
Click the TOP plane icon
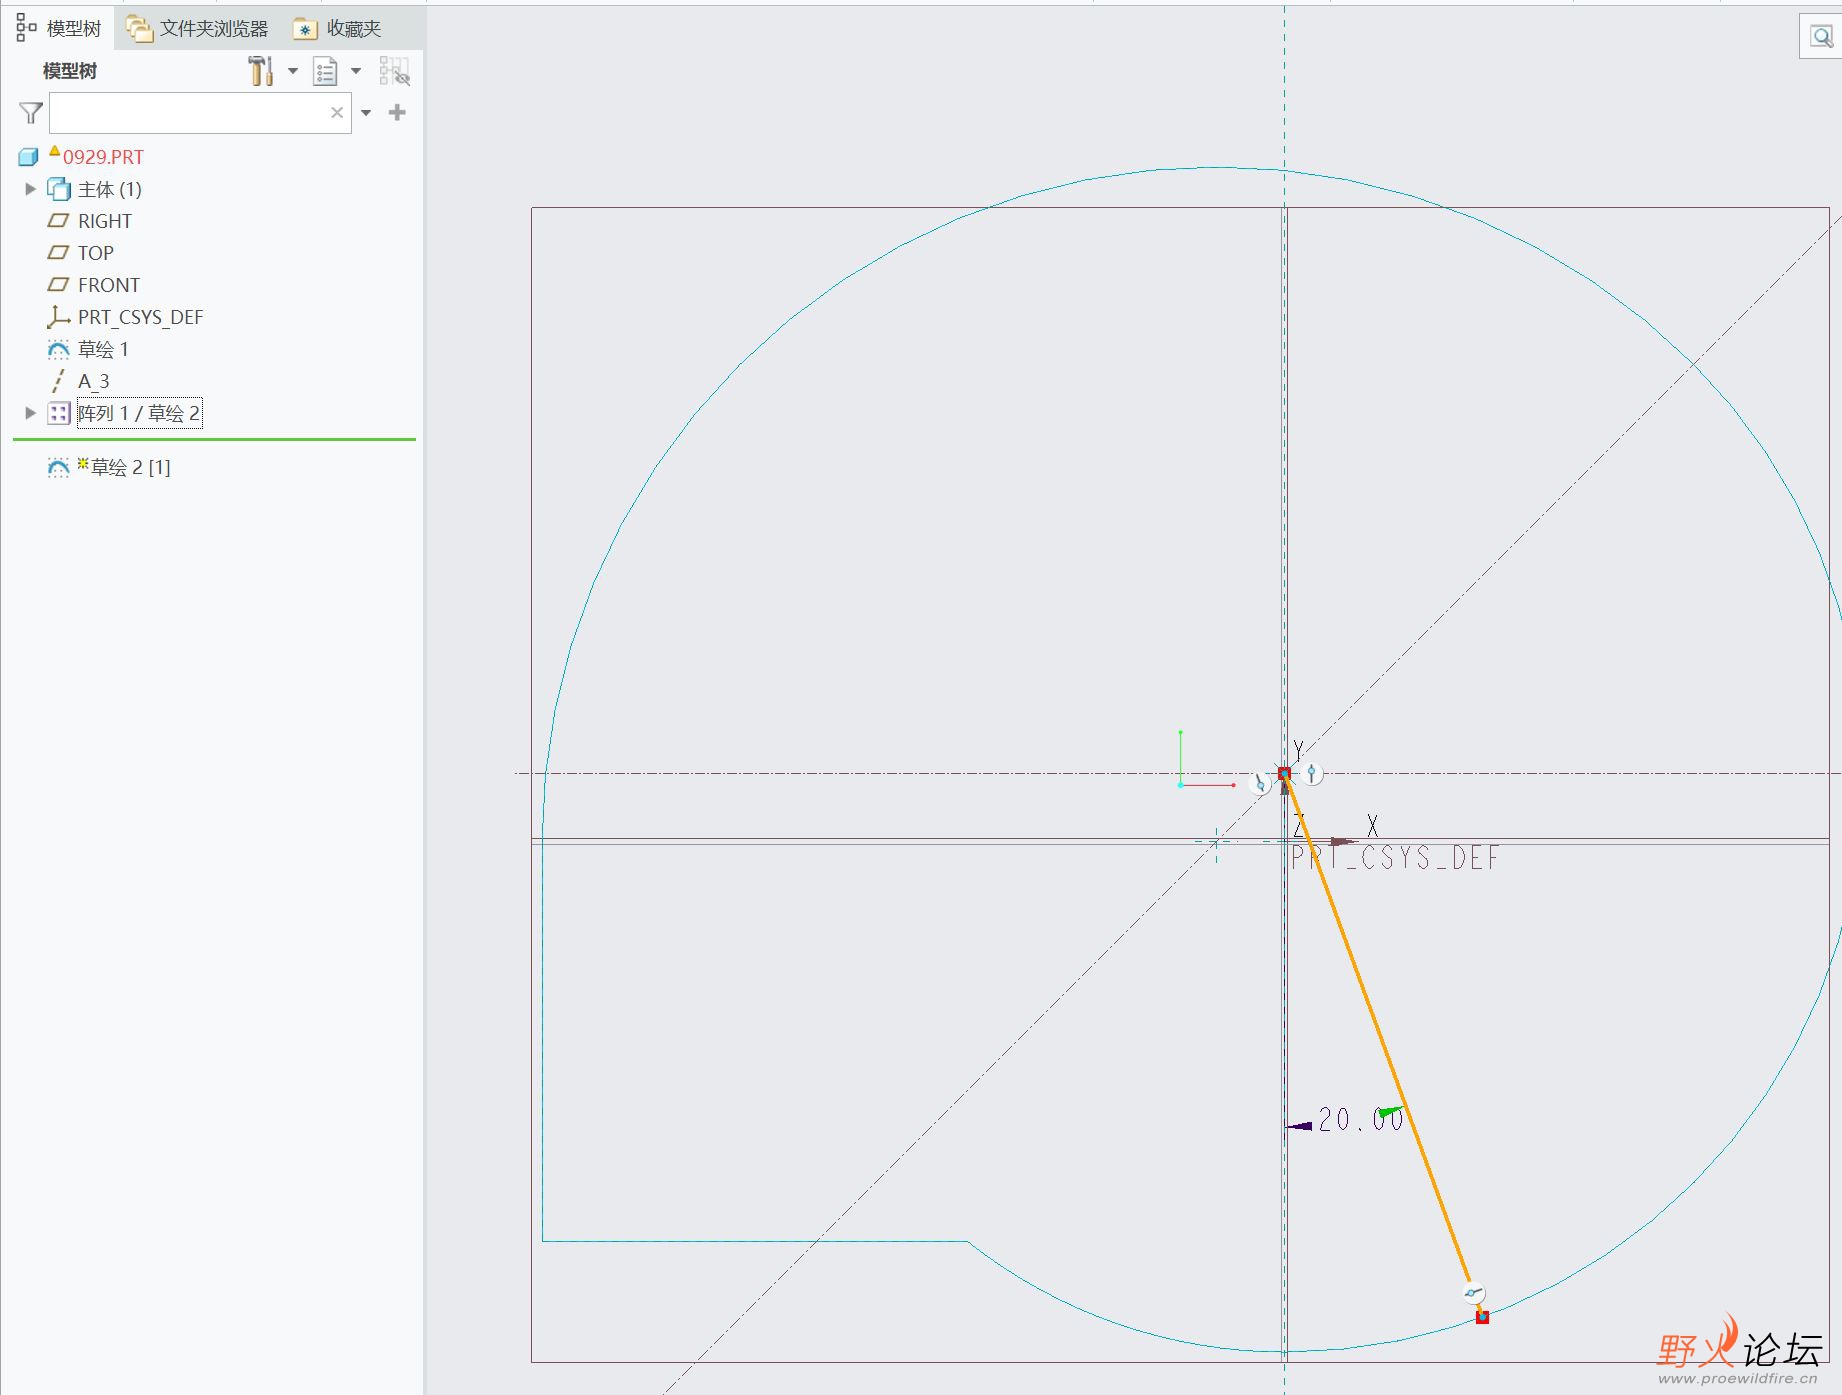tap(58, 253)
